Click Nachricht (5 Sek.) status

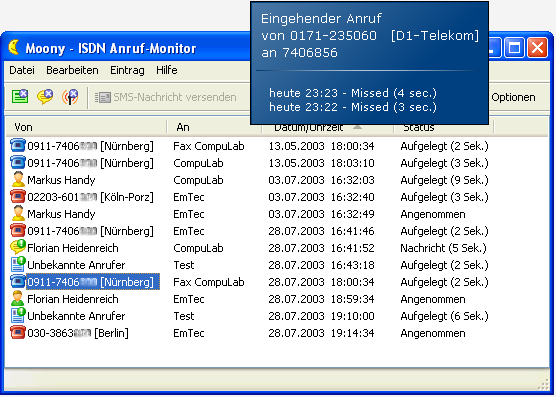[x=443, y=248]
